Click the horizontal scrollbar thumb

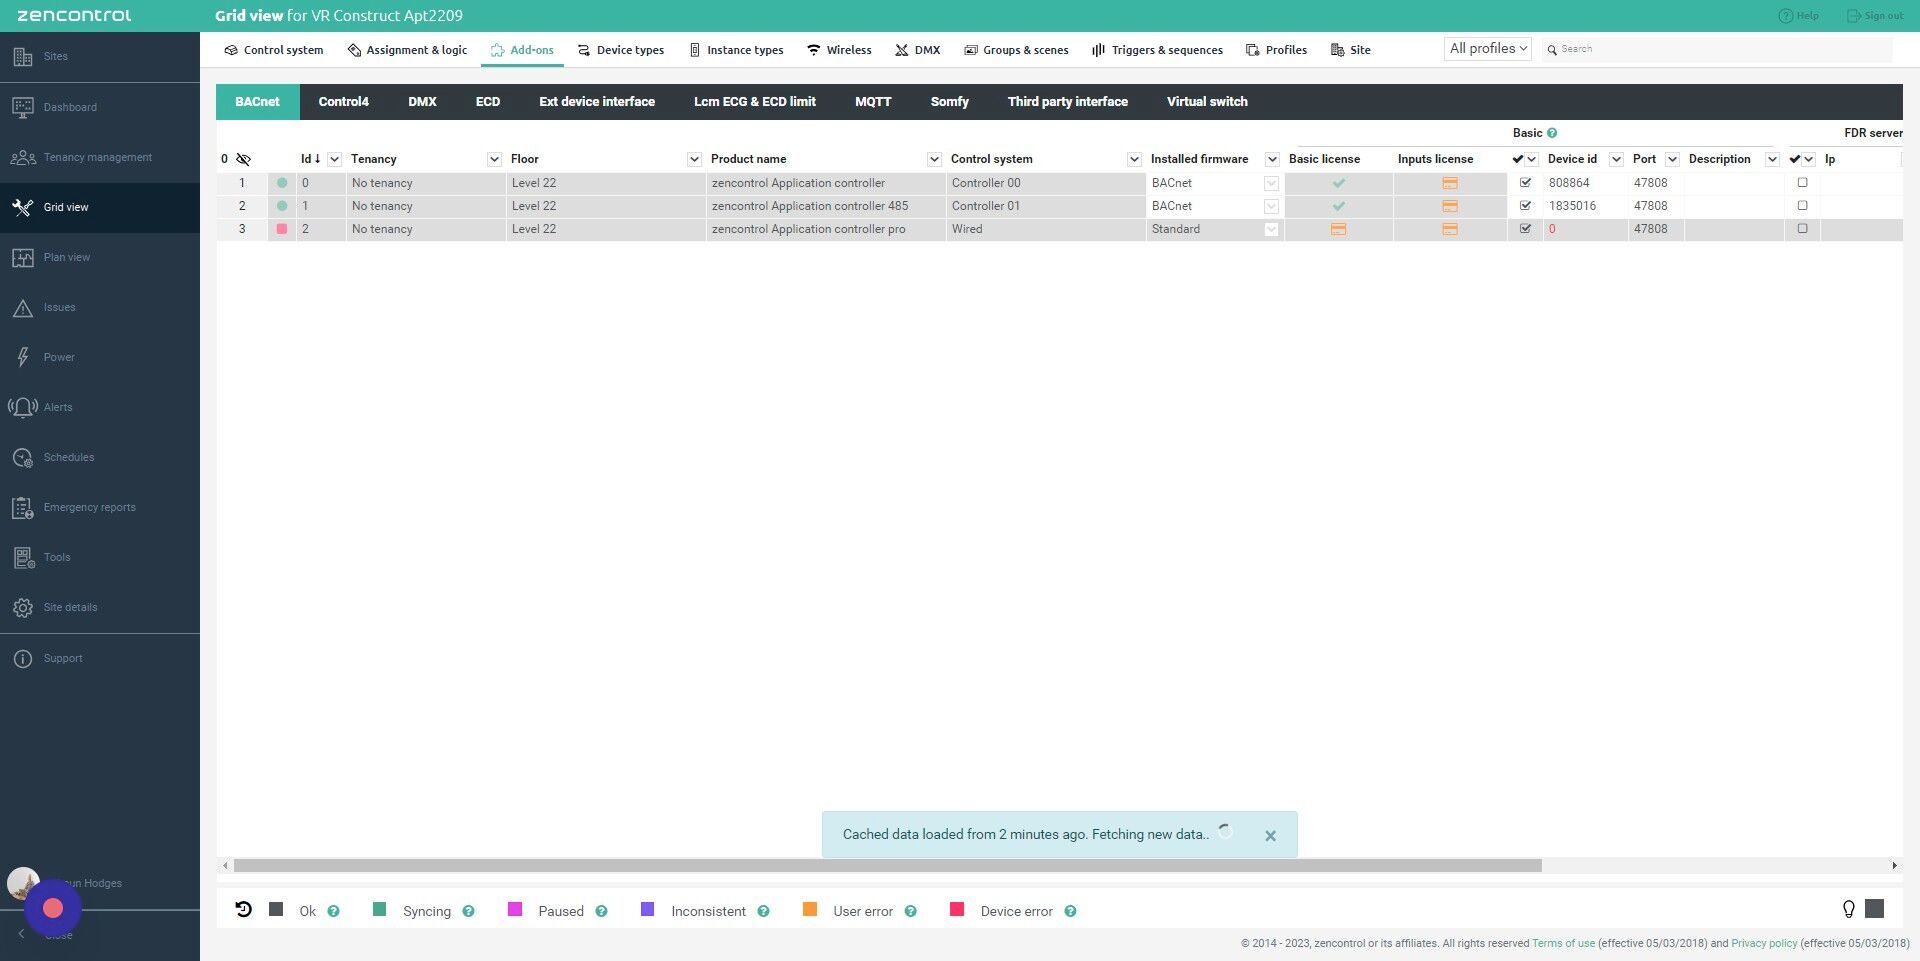887,866
